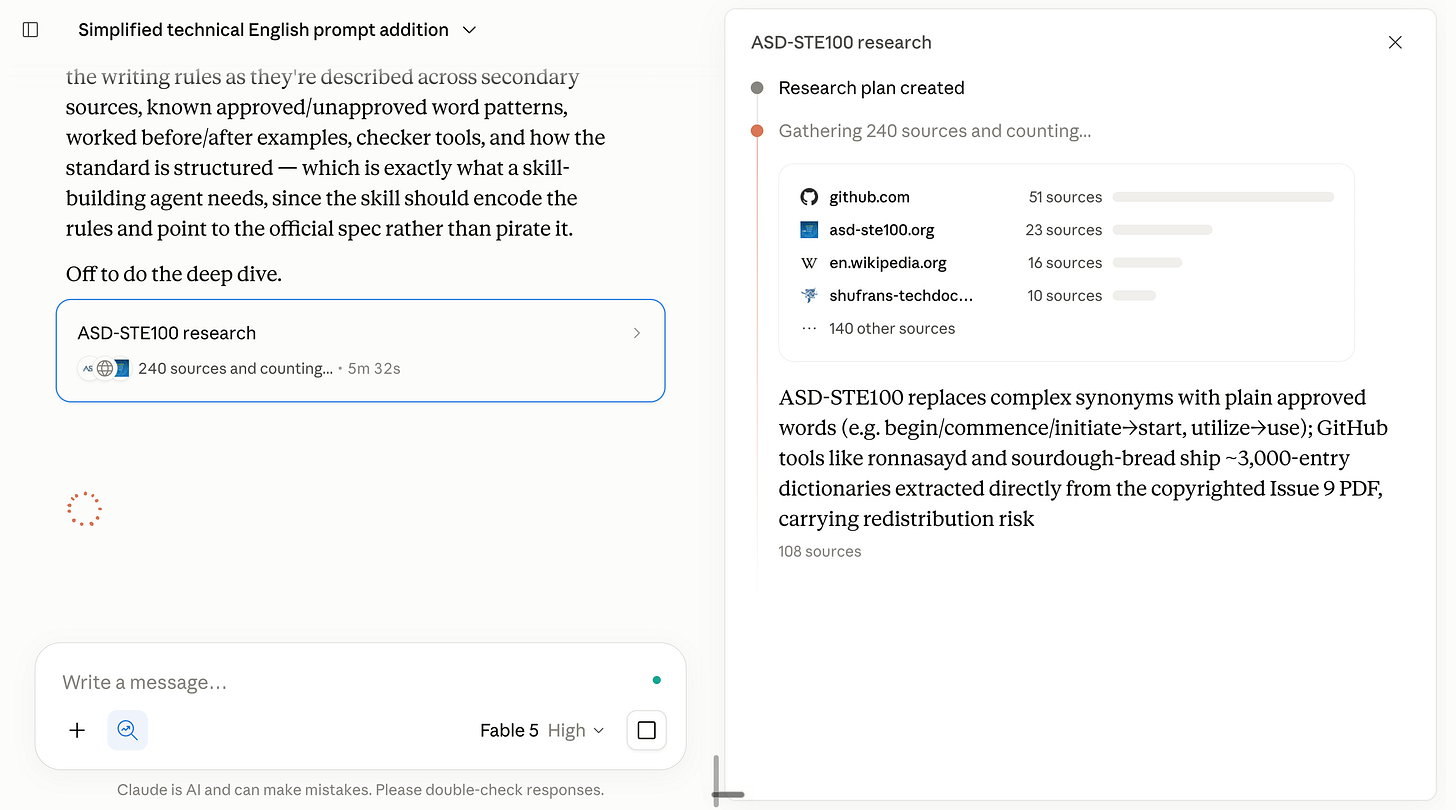
Task: Click the '5m 32s' elapsed time text
Action: pos(374,368)
